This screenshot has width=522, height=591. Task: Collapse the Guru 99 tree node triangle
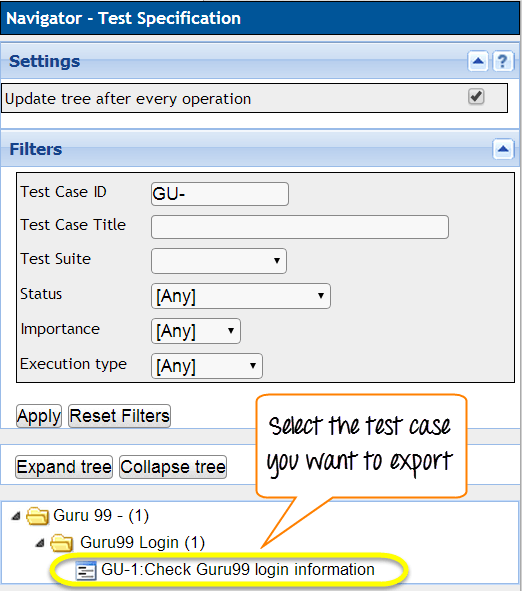16,516
